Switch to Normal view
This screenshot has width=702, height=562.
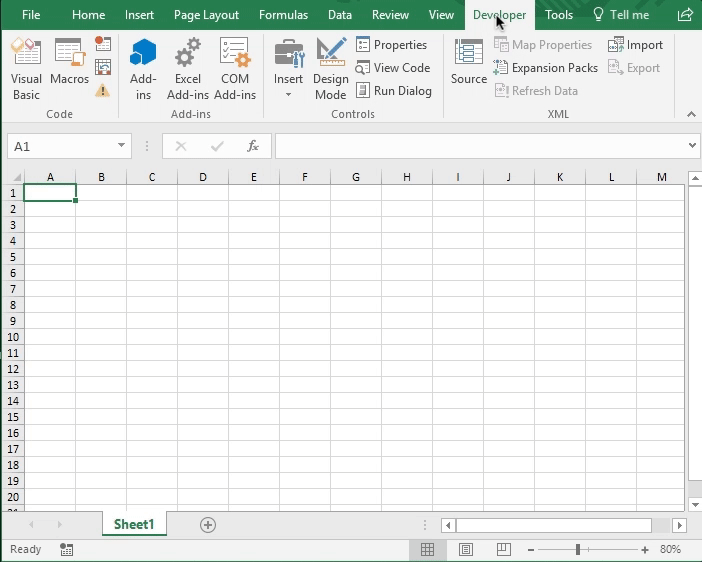(x=427, y=549)
